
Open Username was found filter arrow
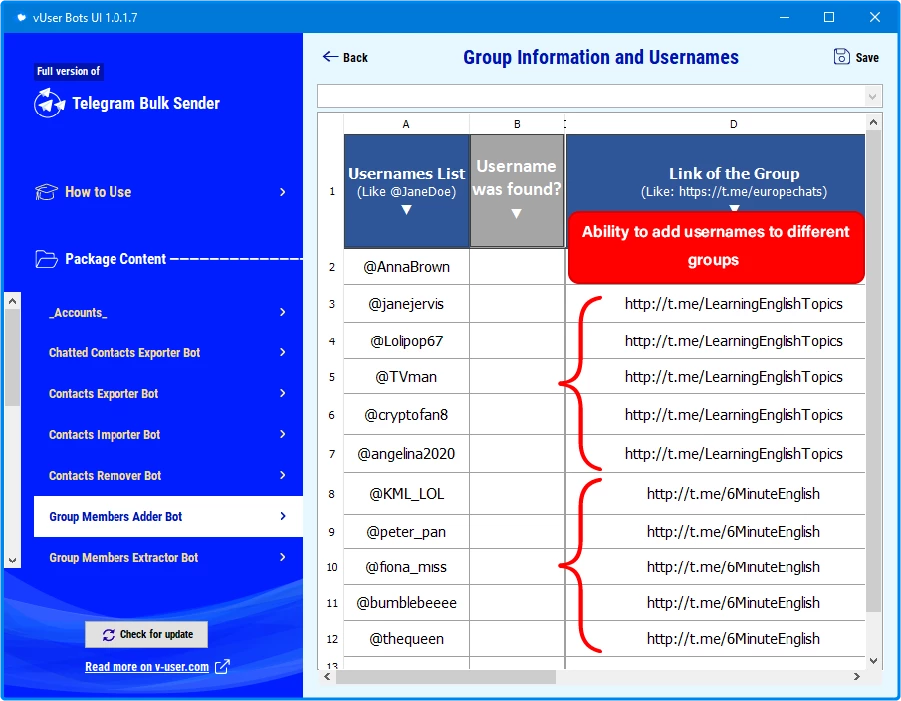pyautogui.click(x=517, y=214)
